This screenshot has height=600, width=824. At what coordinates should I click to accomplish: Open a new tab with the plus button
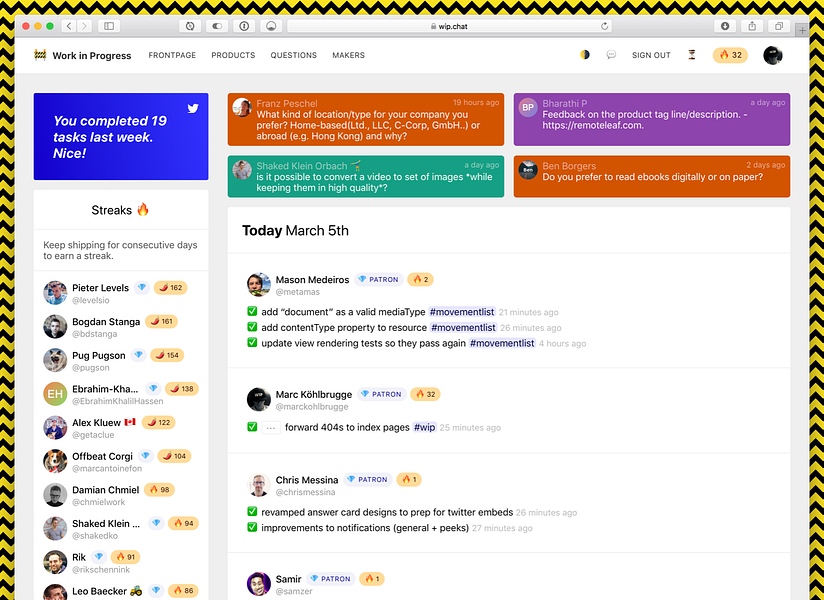tap(802, 30)
